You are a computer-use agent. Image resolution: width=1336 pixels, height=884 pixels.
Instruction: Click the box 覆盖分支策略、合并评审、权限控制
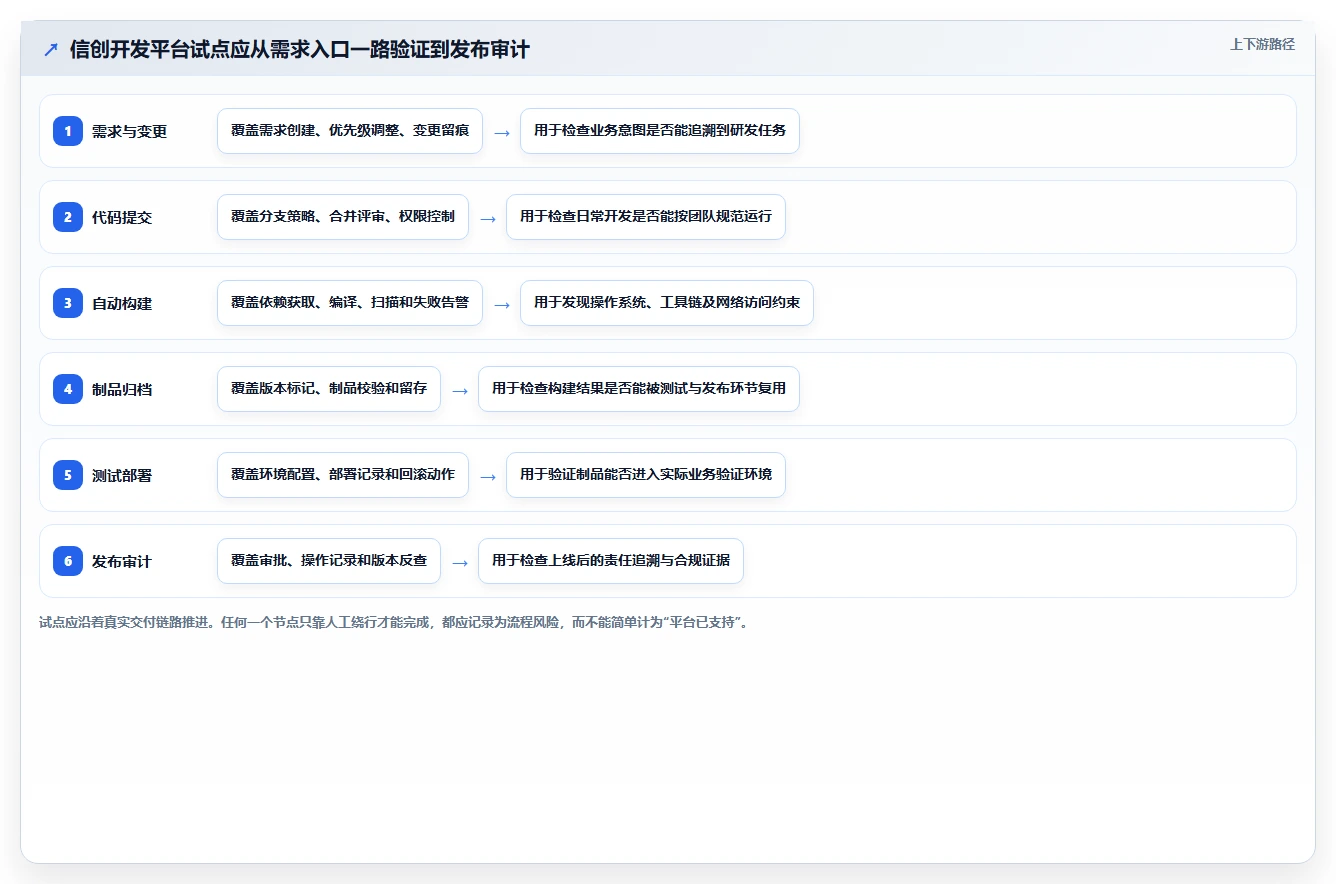(x=343, y=217)
